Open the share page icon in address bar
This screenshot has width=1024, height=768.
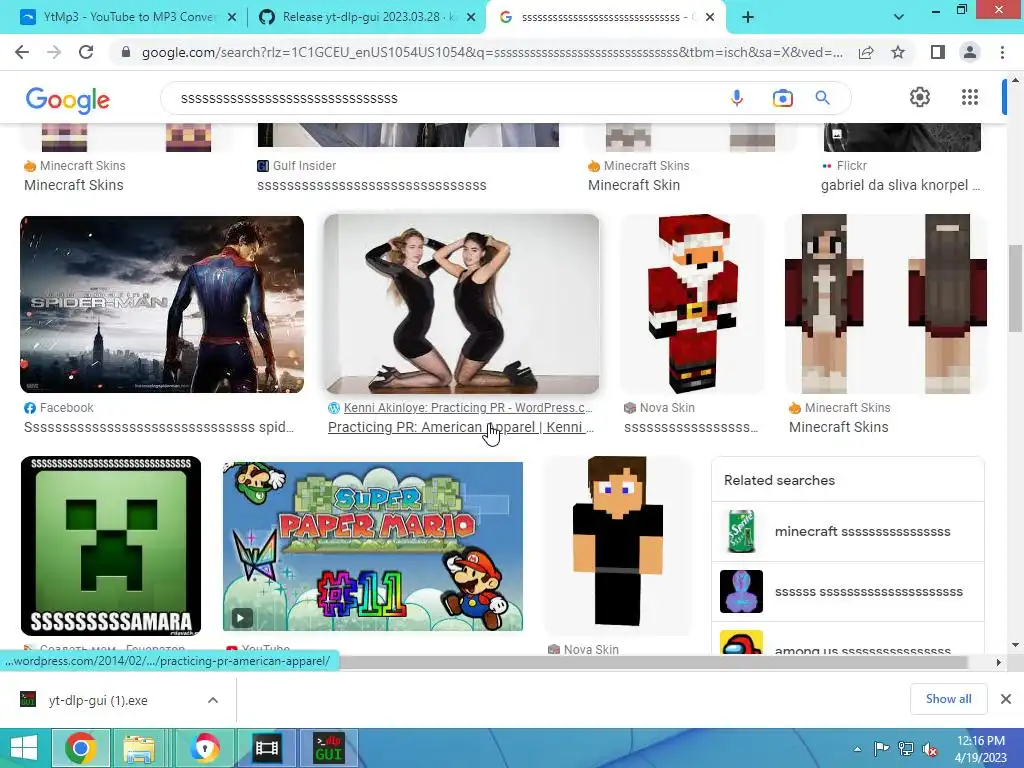click(866, 52)
